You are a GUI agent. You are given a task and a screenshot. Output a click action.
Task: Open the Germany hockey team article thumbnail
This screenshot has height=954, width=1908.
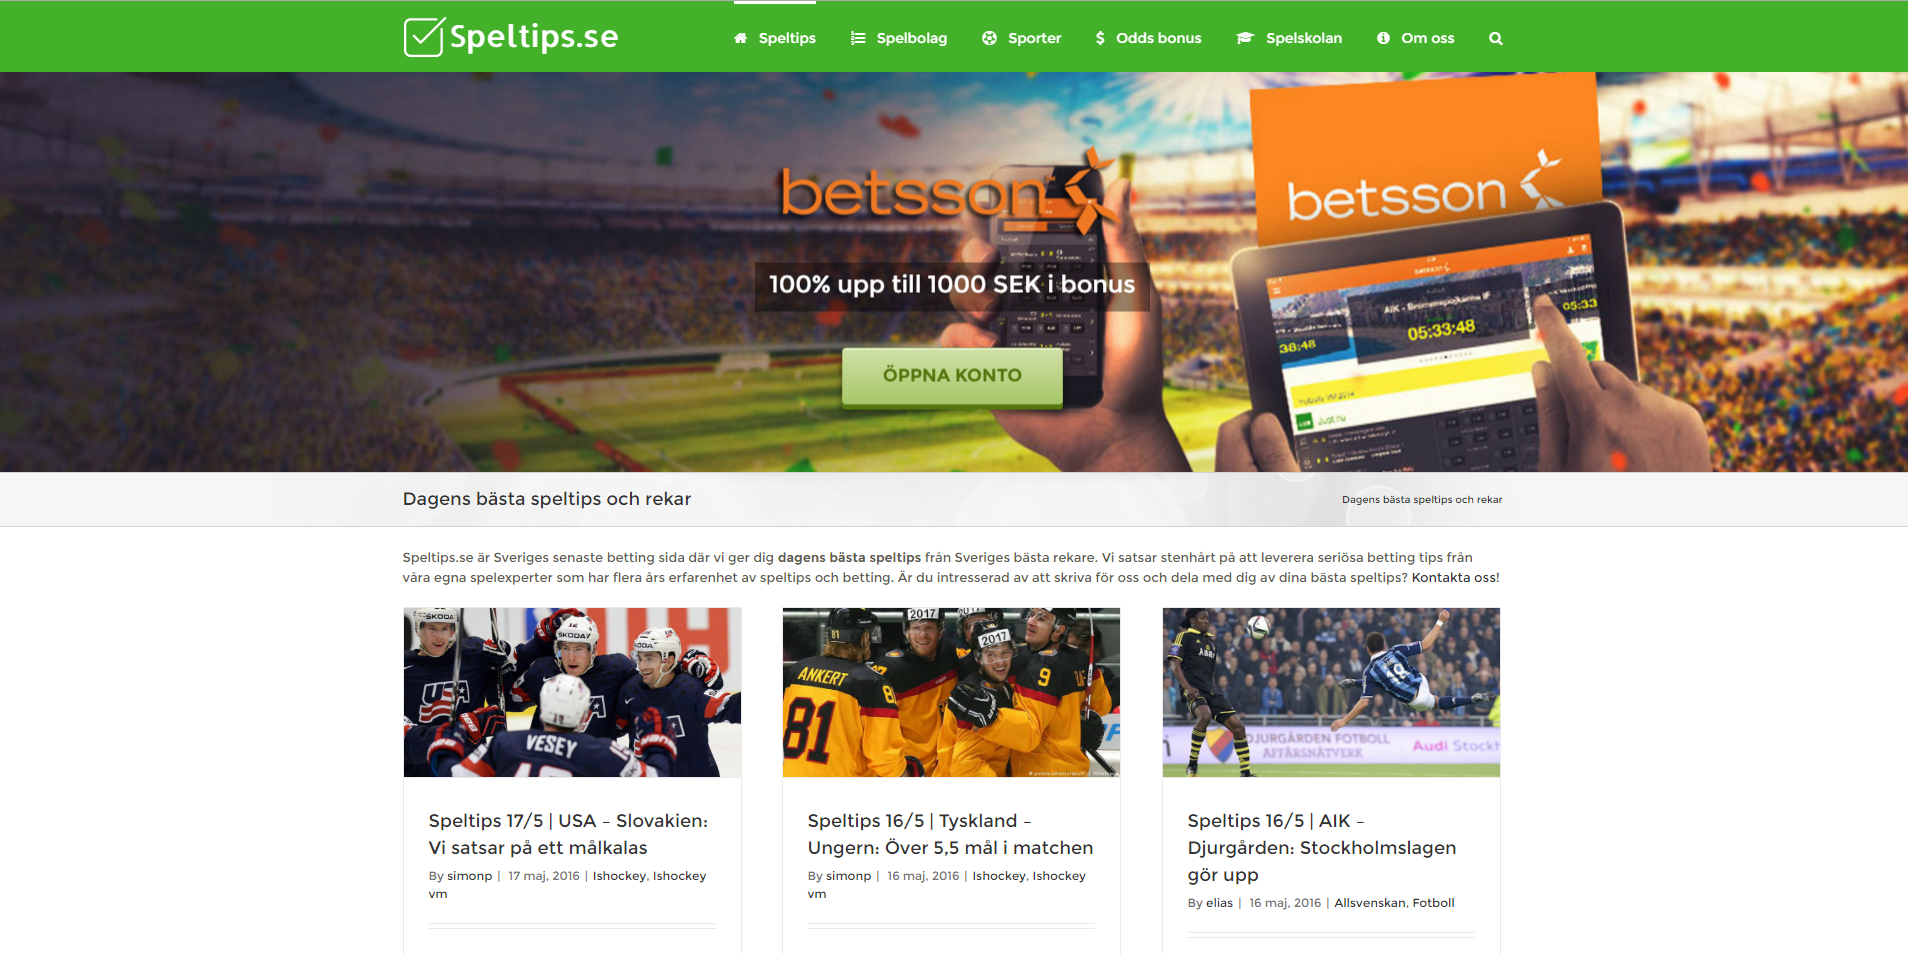point(951,692)
